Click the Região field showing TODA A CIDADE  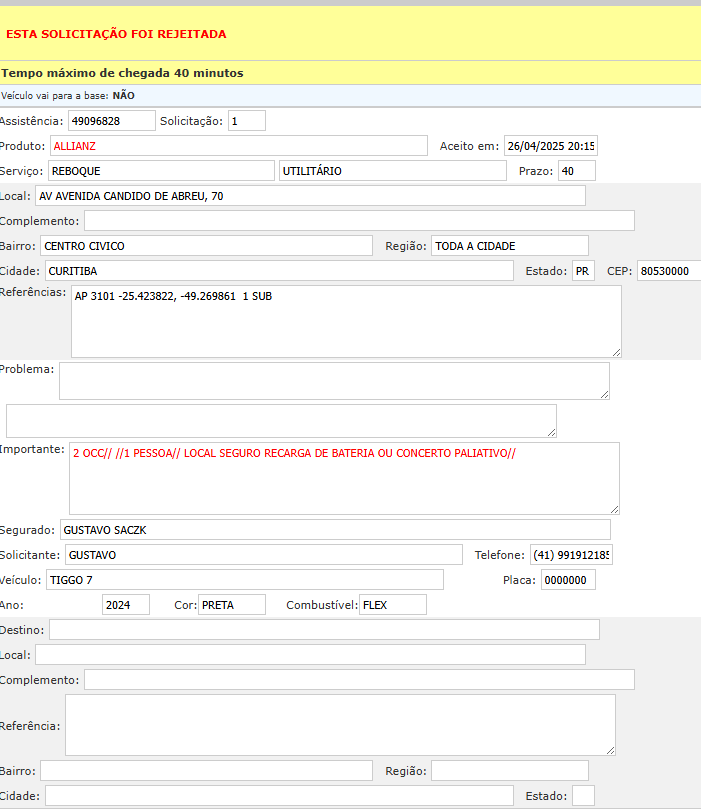pos(509,246)
